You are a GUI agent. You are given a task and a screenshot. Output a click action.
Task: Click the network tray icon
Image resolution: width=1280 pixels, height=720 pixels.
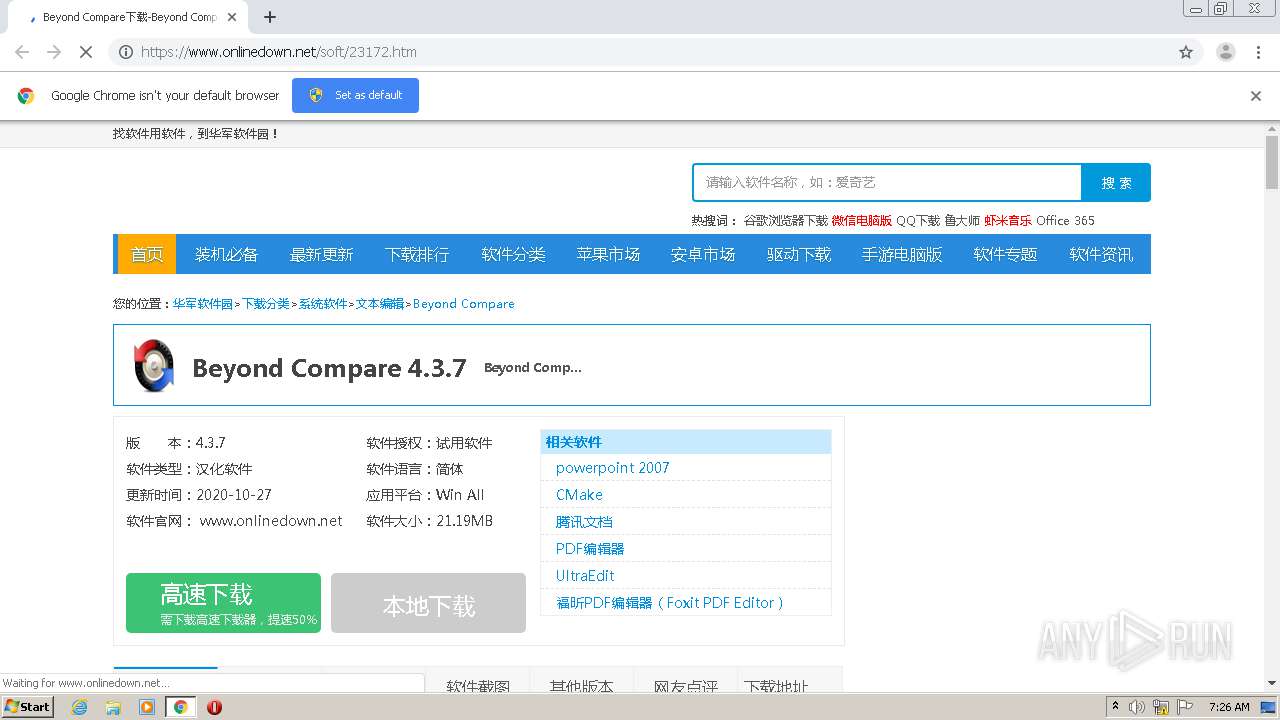1161,707
